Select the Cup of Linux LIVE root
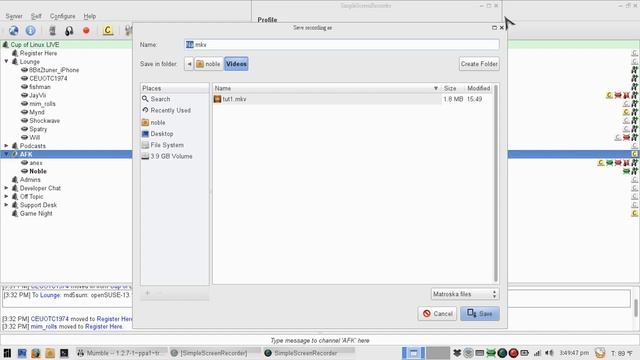Screen dimensions: 640x360 (34, 44)
